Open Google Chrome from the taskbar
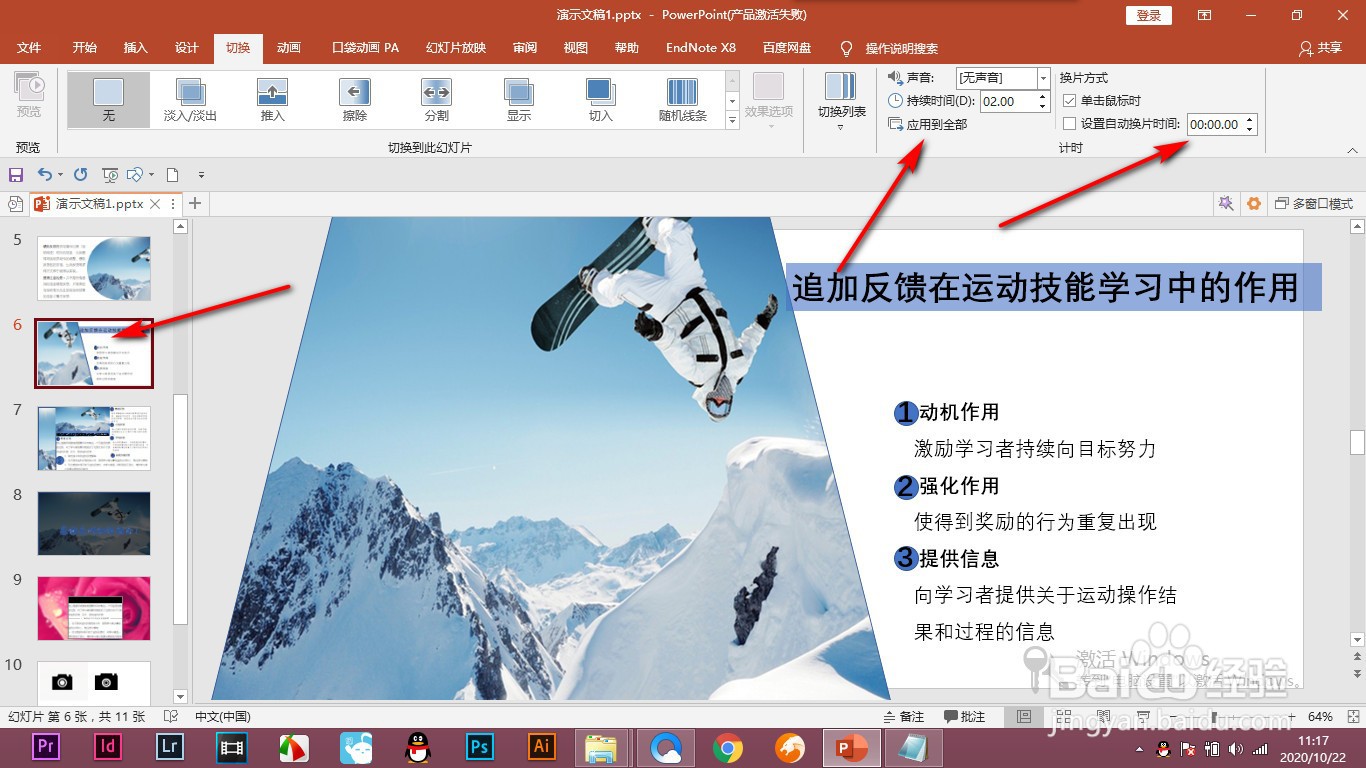 727,747
